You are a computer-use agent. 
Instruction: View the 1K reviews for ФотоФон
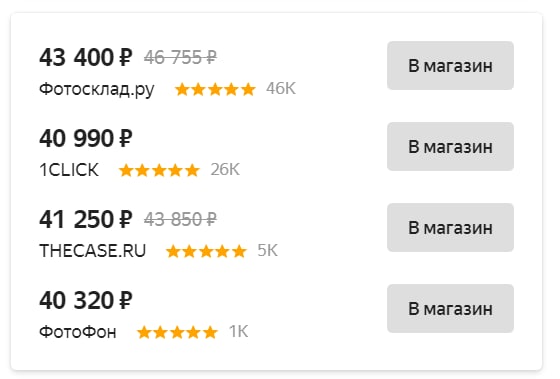click(x=239, y=332)
